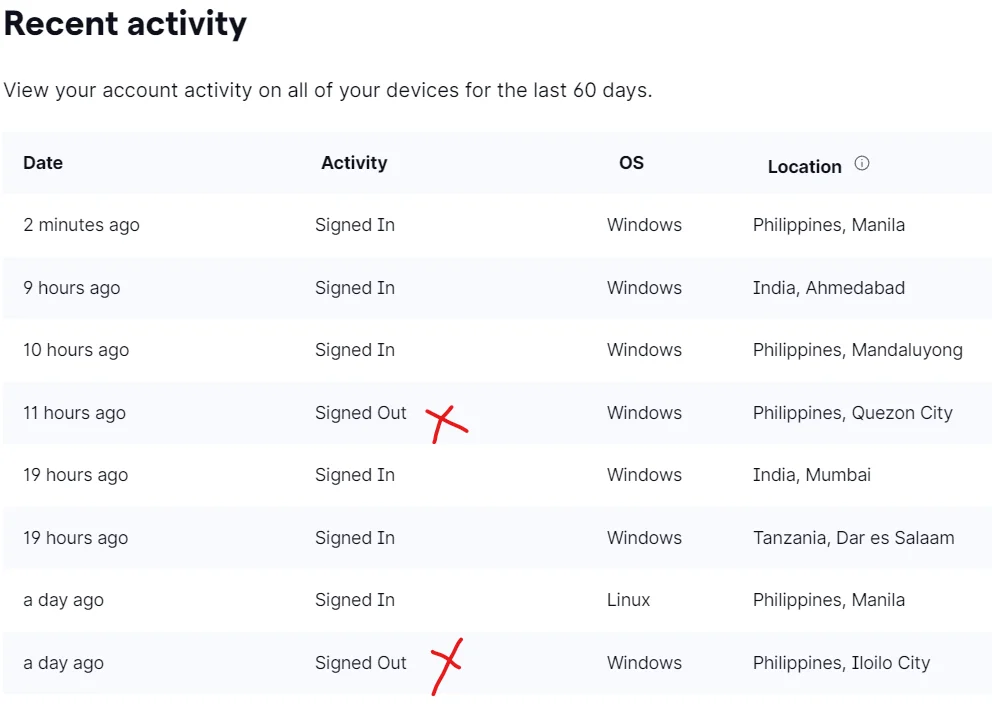Click Signed Out in 11 hours ago row
The height and width of the screenshot is (720, 992).
coord(361,413)
